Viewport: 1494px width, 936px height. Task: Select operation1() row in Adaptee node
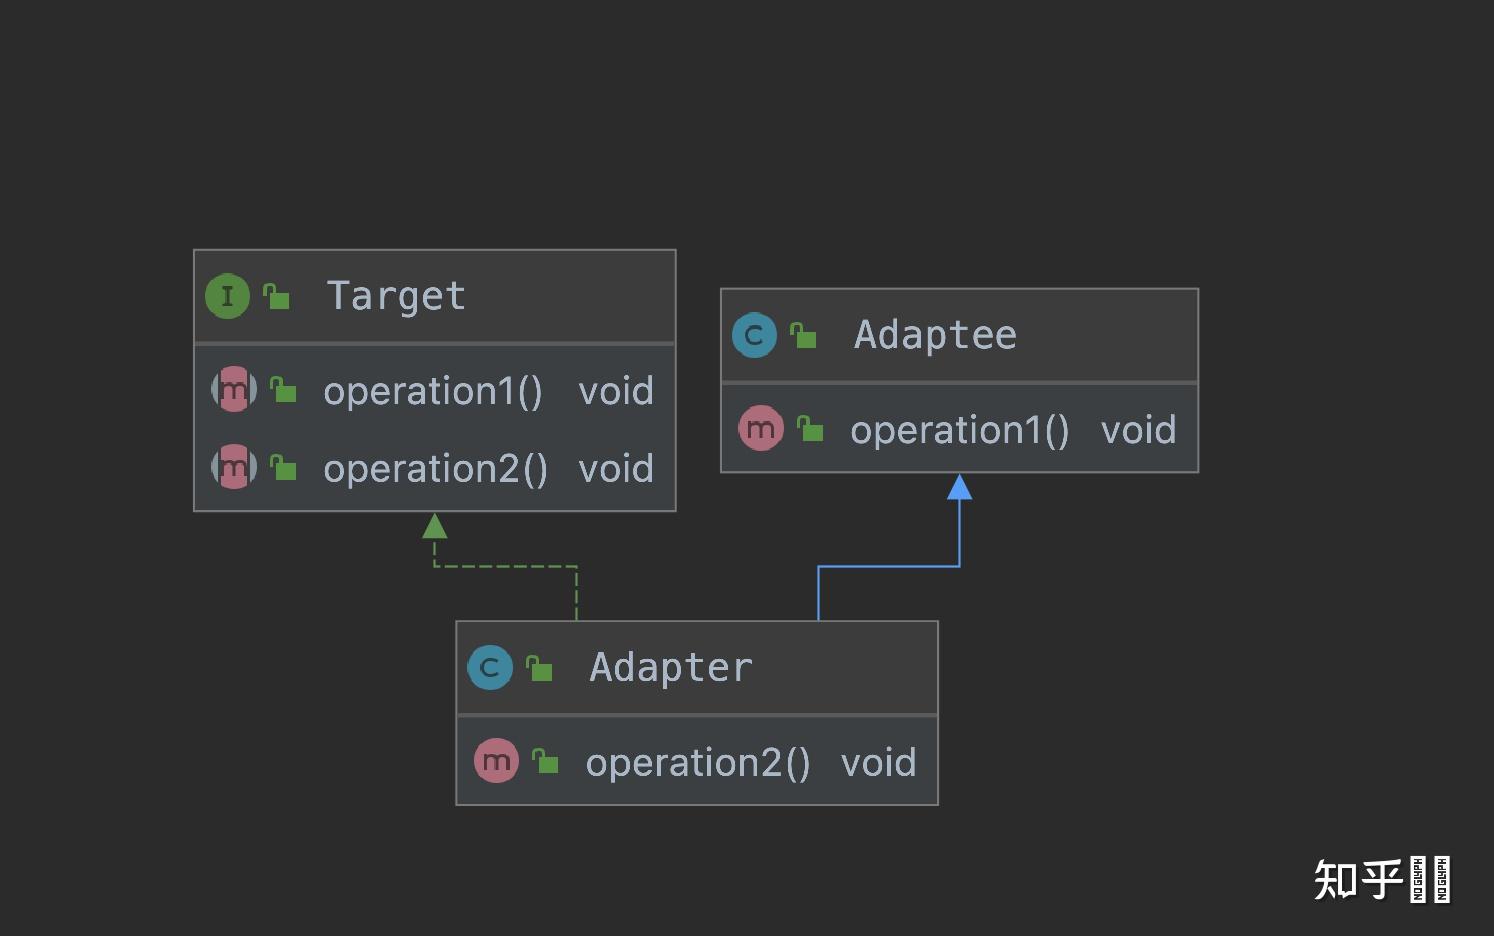click(960, 429)
